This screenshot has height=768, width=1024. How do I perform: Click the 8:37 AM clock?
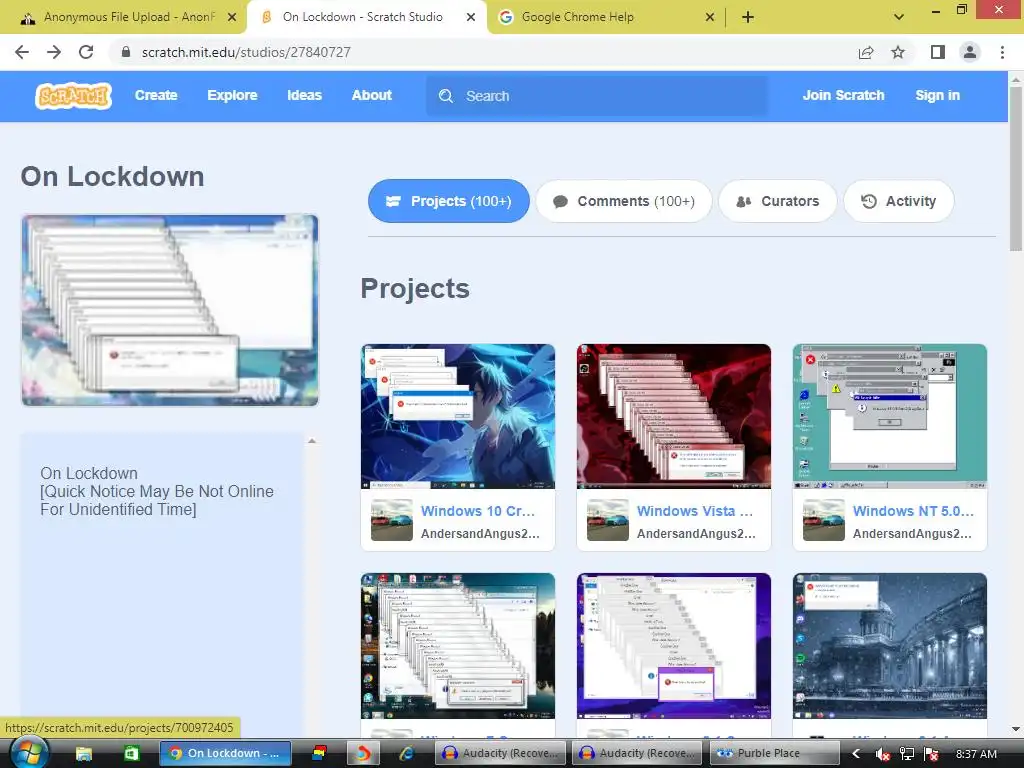tap(976, 754)
